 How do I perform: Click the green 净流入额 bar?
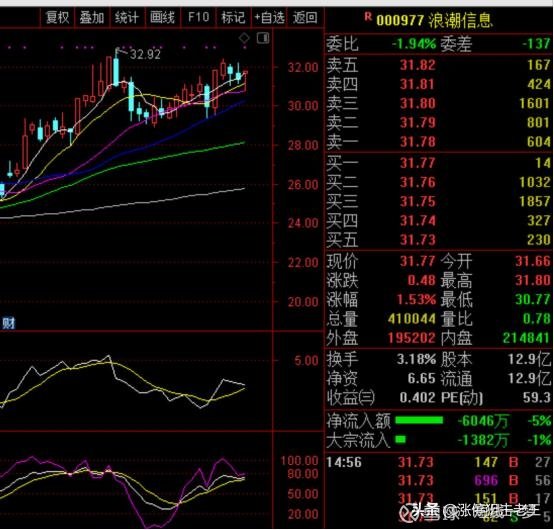419,420
